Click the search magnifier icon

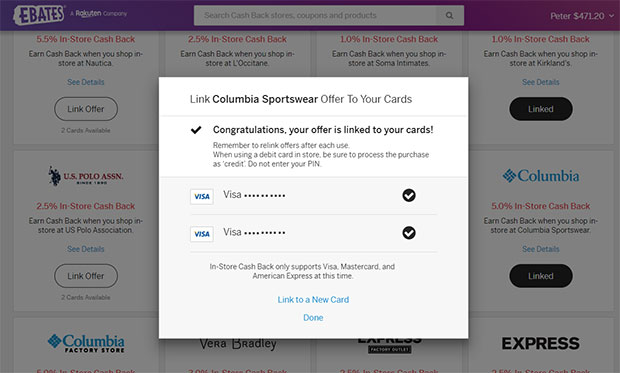click(x=450, y=15)
